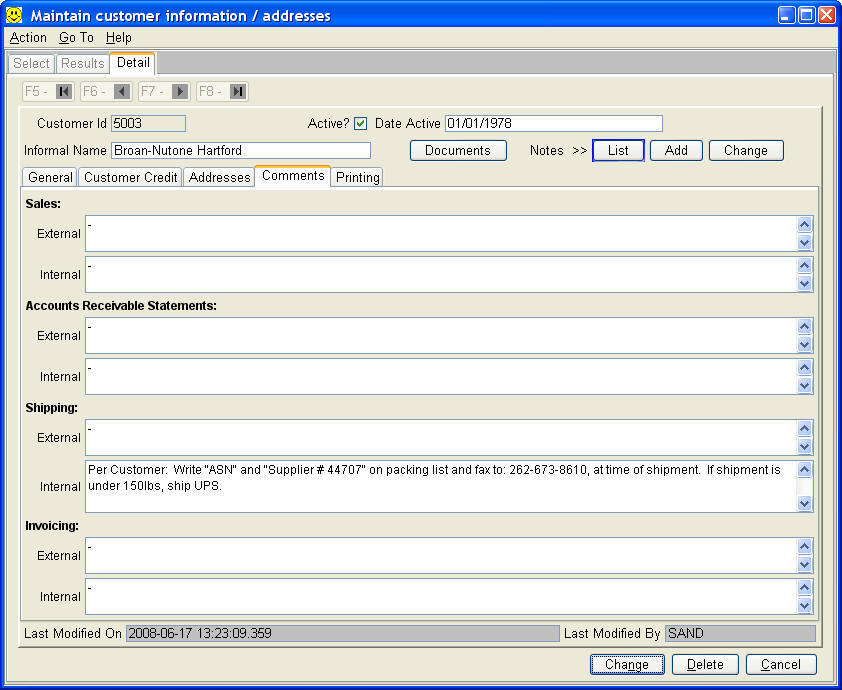Screen dimensions: 842x690
Task: Click into Shipping External text area
Action: click(441, 438)
